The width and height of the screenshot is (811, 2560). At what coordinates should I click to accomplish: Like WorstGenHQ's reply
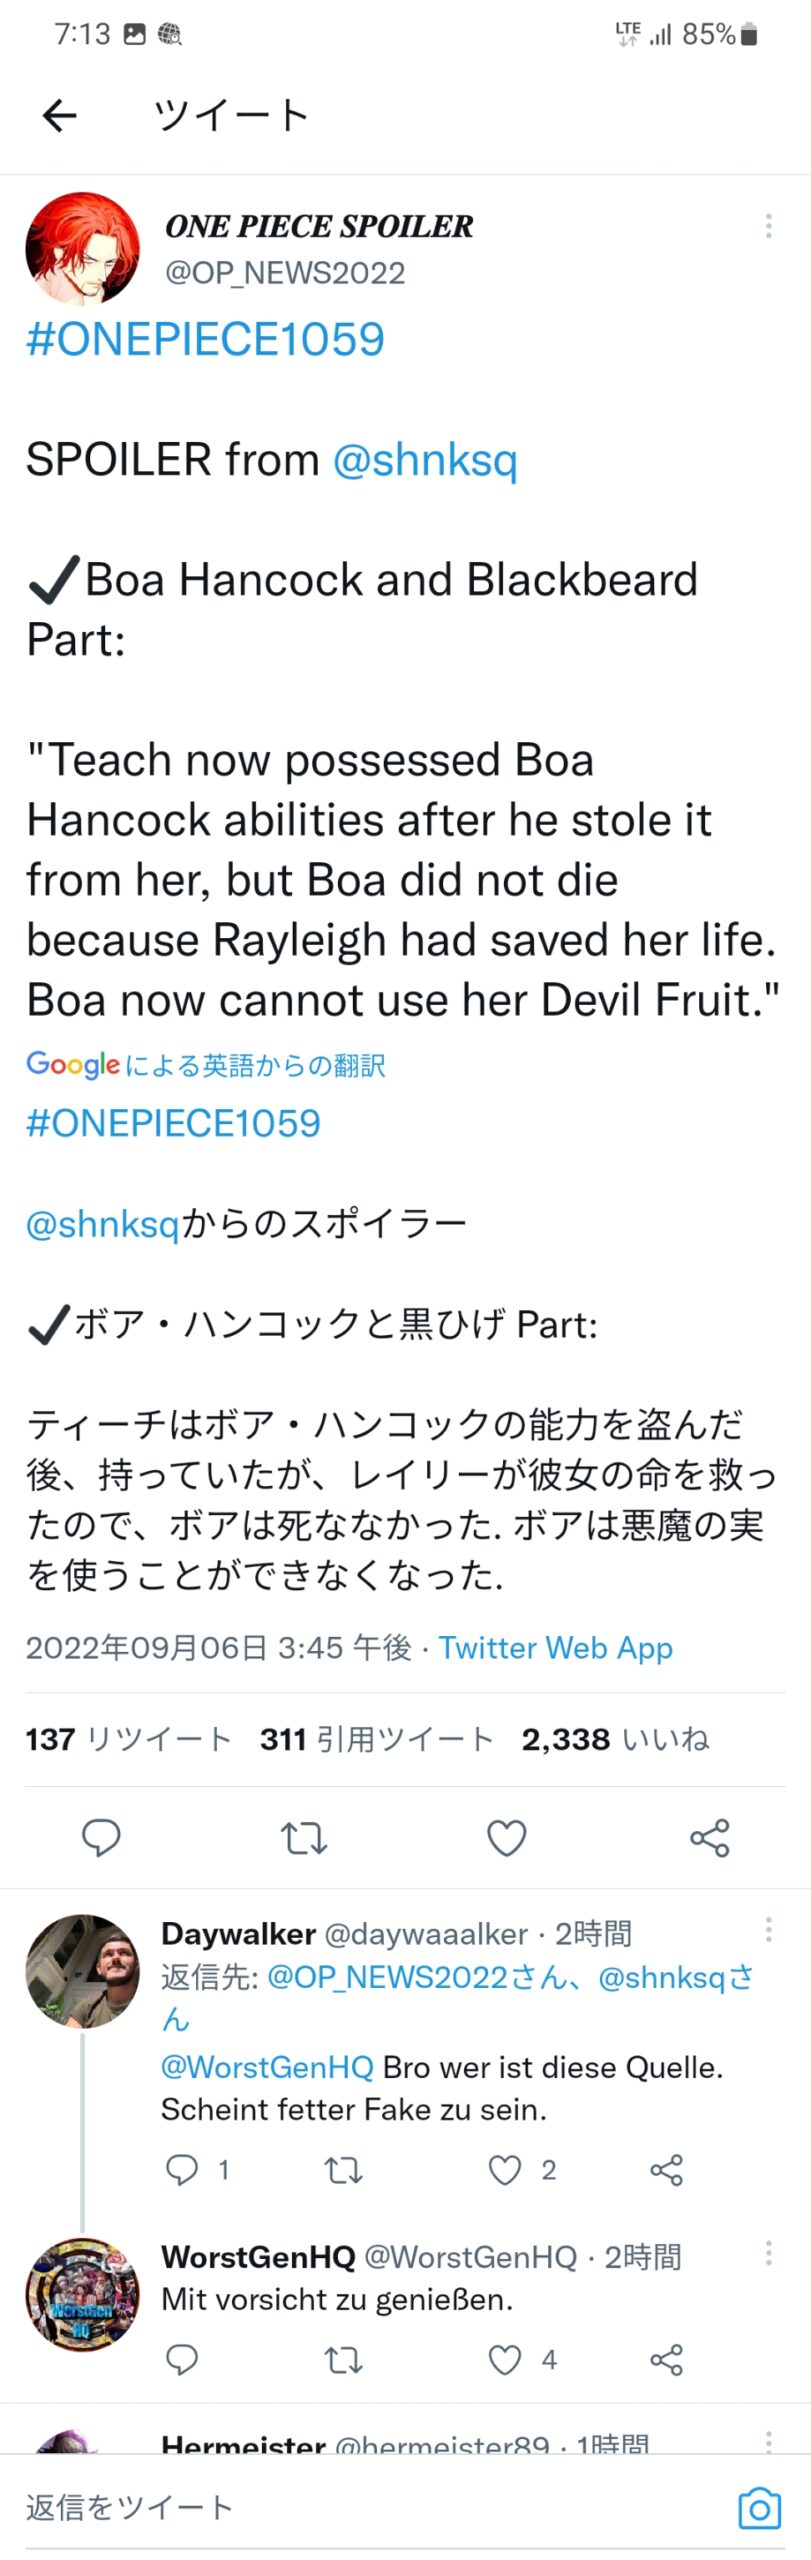(x=505, y=2360)
